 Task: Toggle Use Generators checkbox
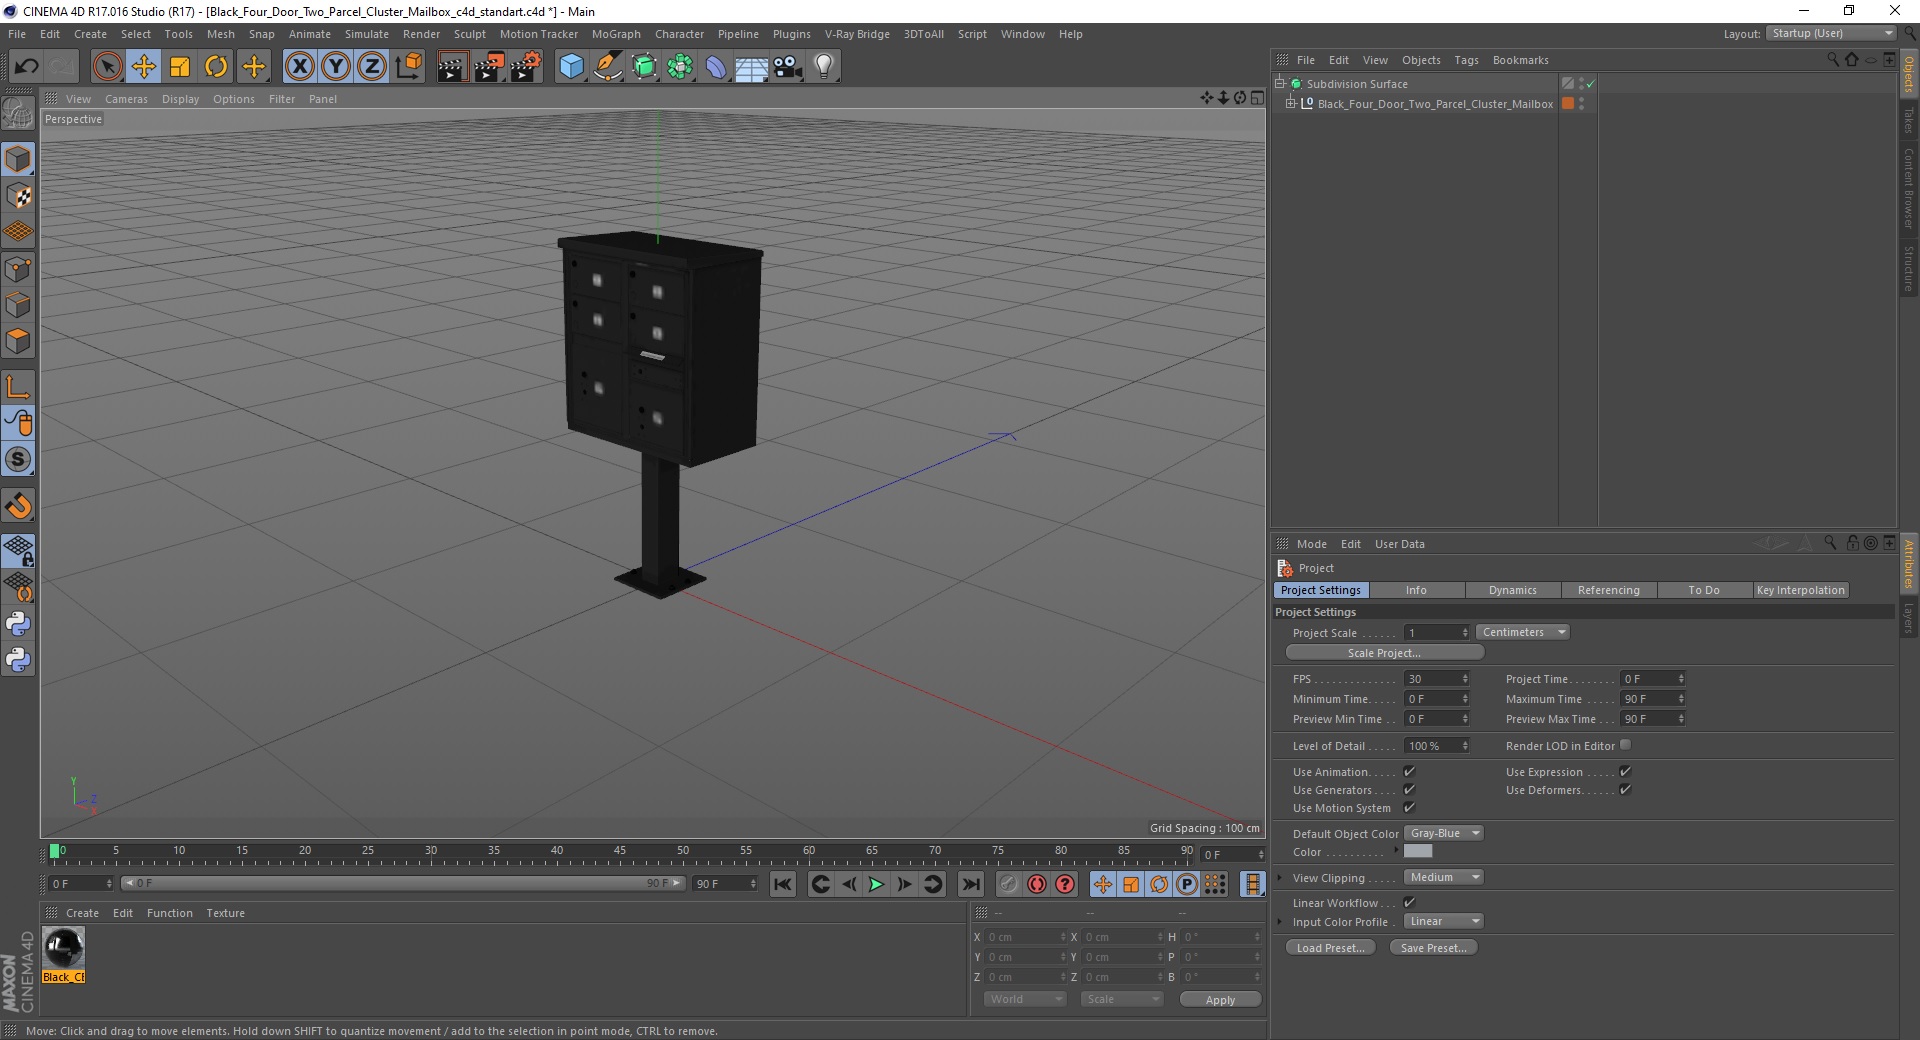1409,790
